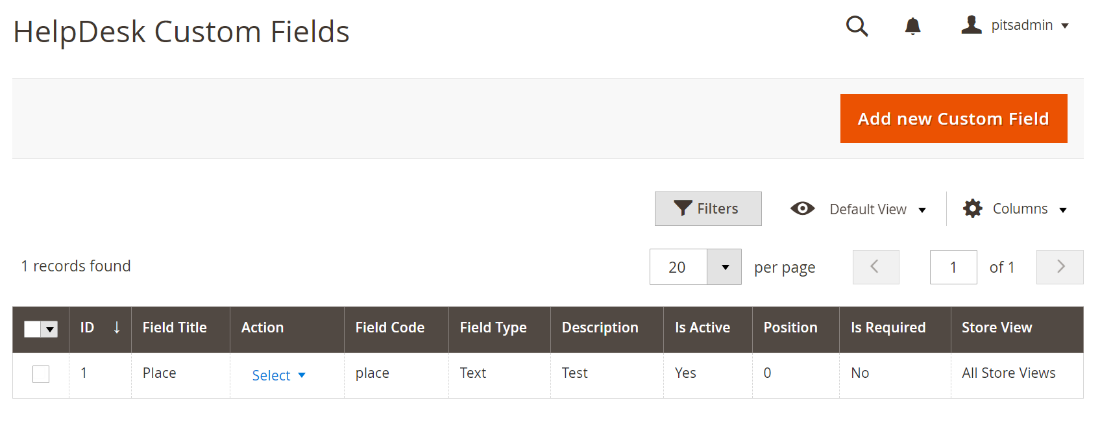Sort by Position column header

point(790,328)
